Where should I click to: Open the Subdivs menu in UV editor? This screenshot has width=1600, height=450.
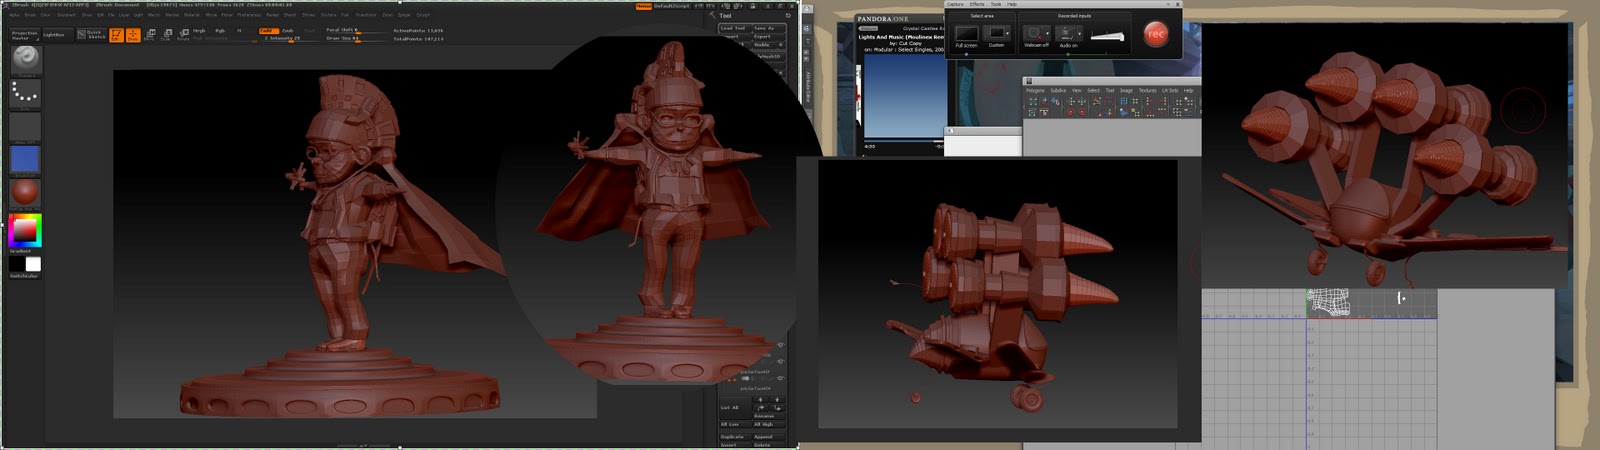click(1058, 90)
